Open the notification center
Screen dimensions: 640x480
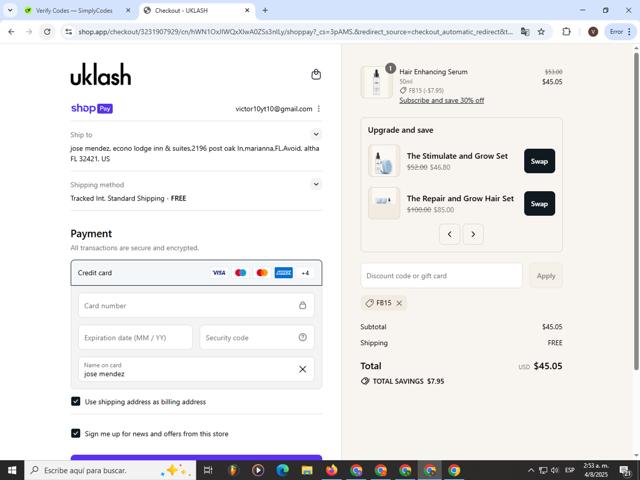[626, 470]
